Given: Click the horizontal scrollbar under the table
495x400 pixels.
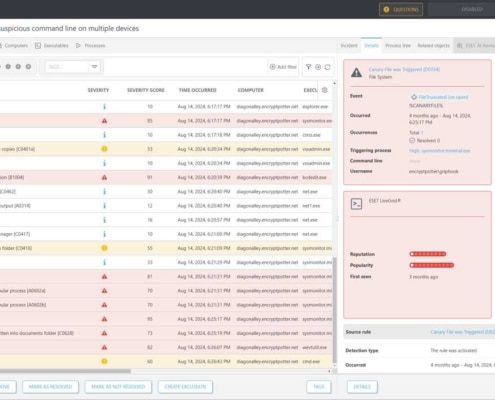Looking at the screenshot, I should tap(65, 371).
